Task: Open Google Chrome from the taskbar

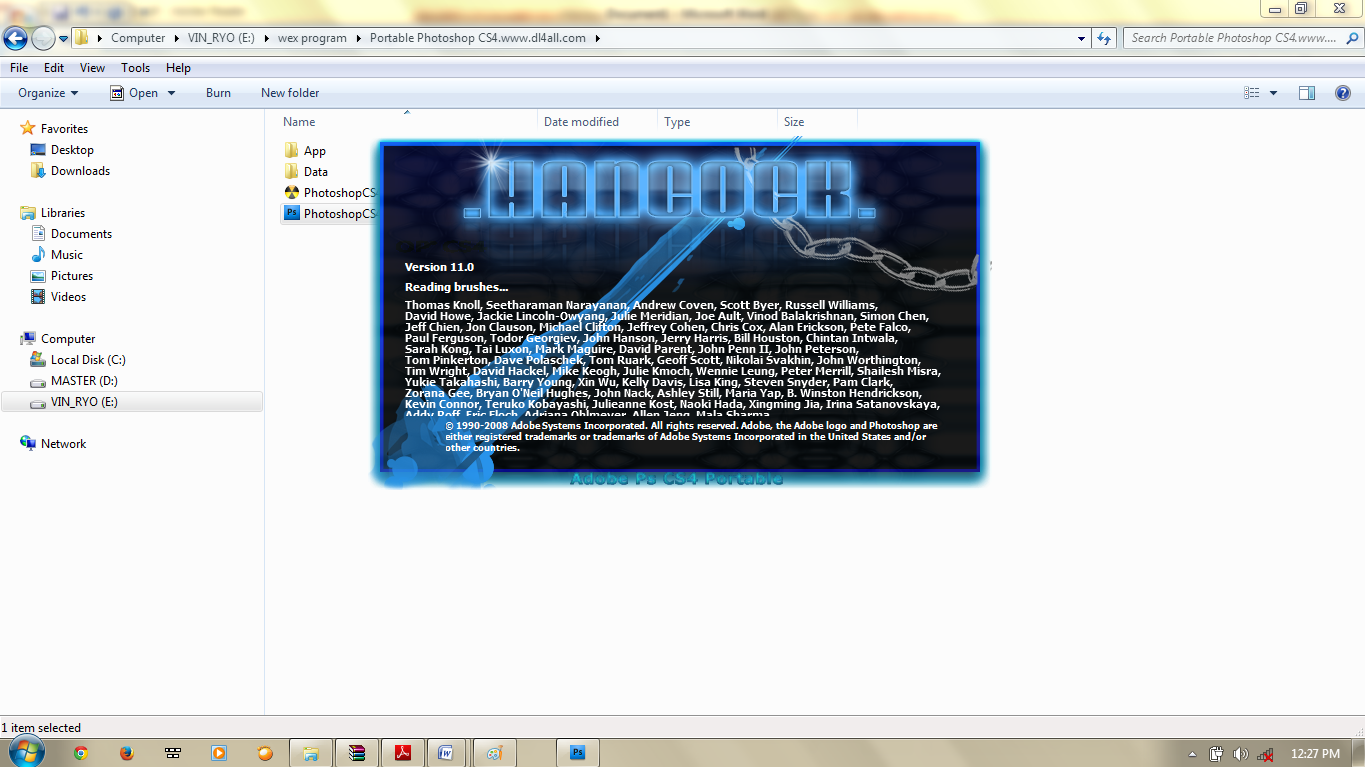Action: pos(80,753)
